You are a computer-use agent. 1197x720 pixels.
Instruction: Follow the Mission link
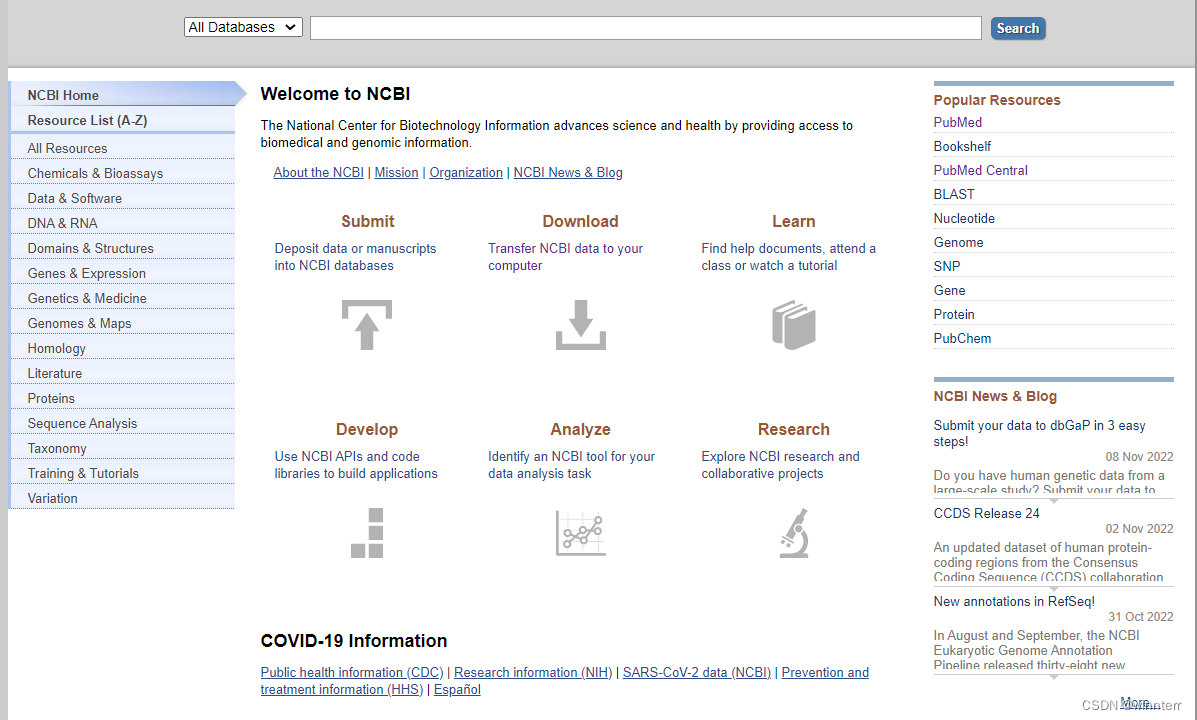396,173
